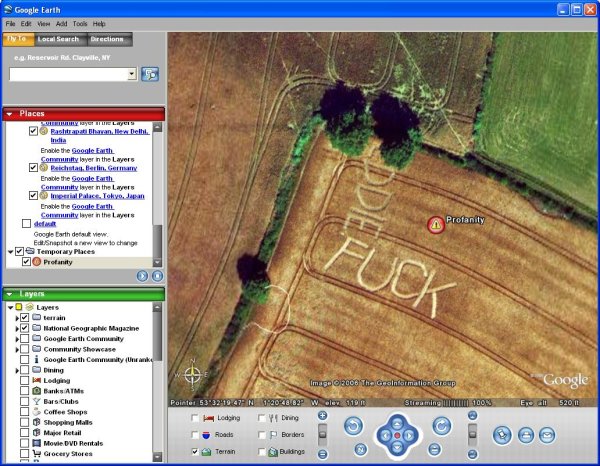Enable the Roads checkbox in bottom panel

click(196, 435)
